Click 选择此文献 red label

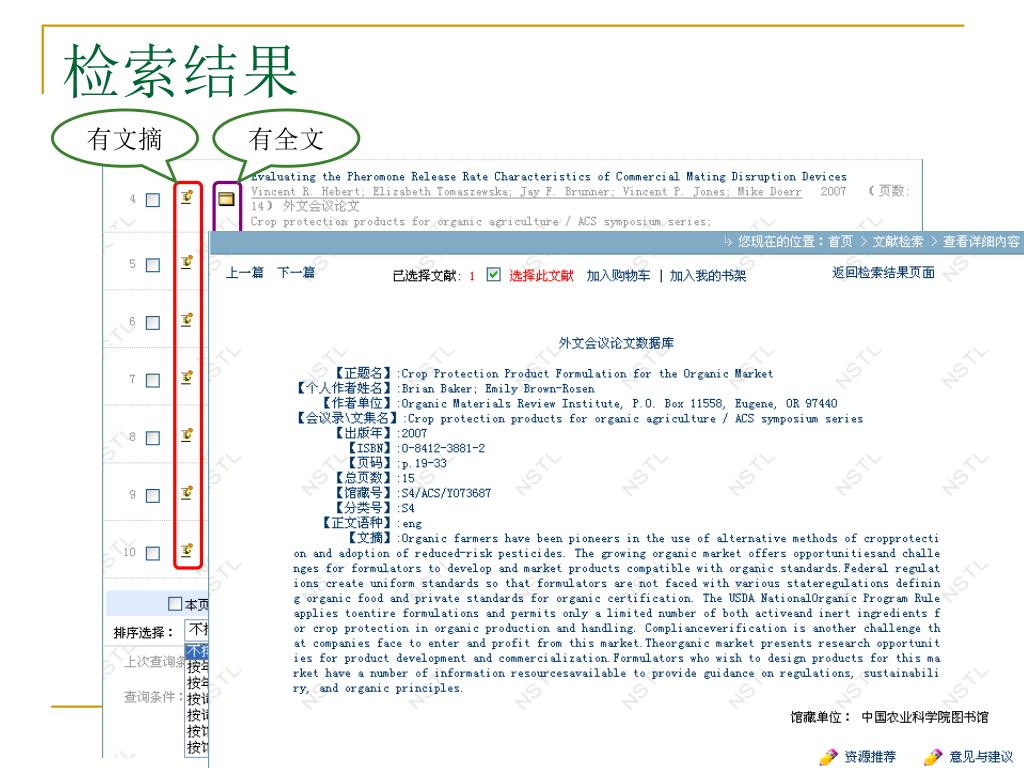(541, 276)
